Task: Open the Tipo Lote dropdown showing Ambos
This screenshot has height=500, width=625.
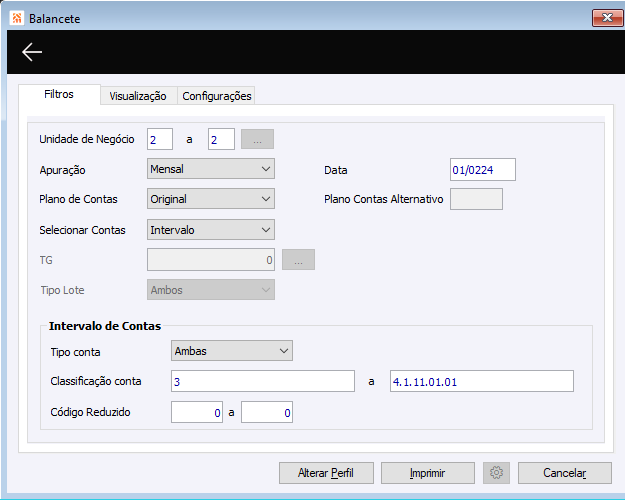Action: pos(211,290)
